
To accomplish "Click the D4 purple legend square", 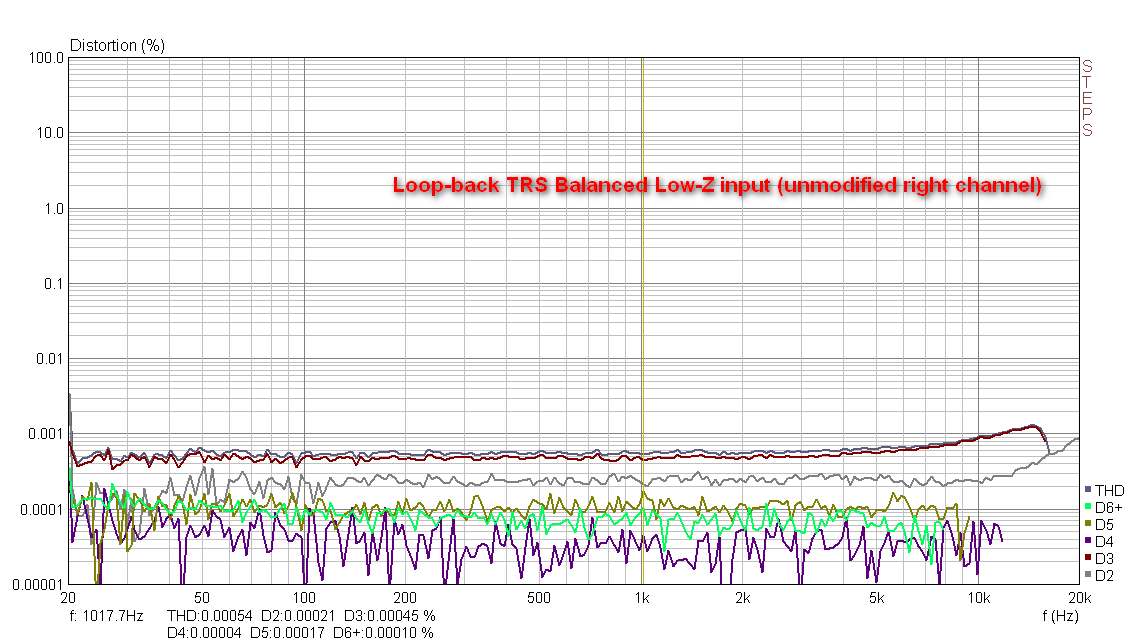I will point(1088,541).
